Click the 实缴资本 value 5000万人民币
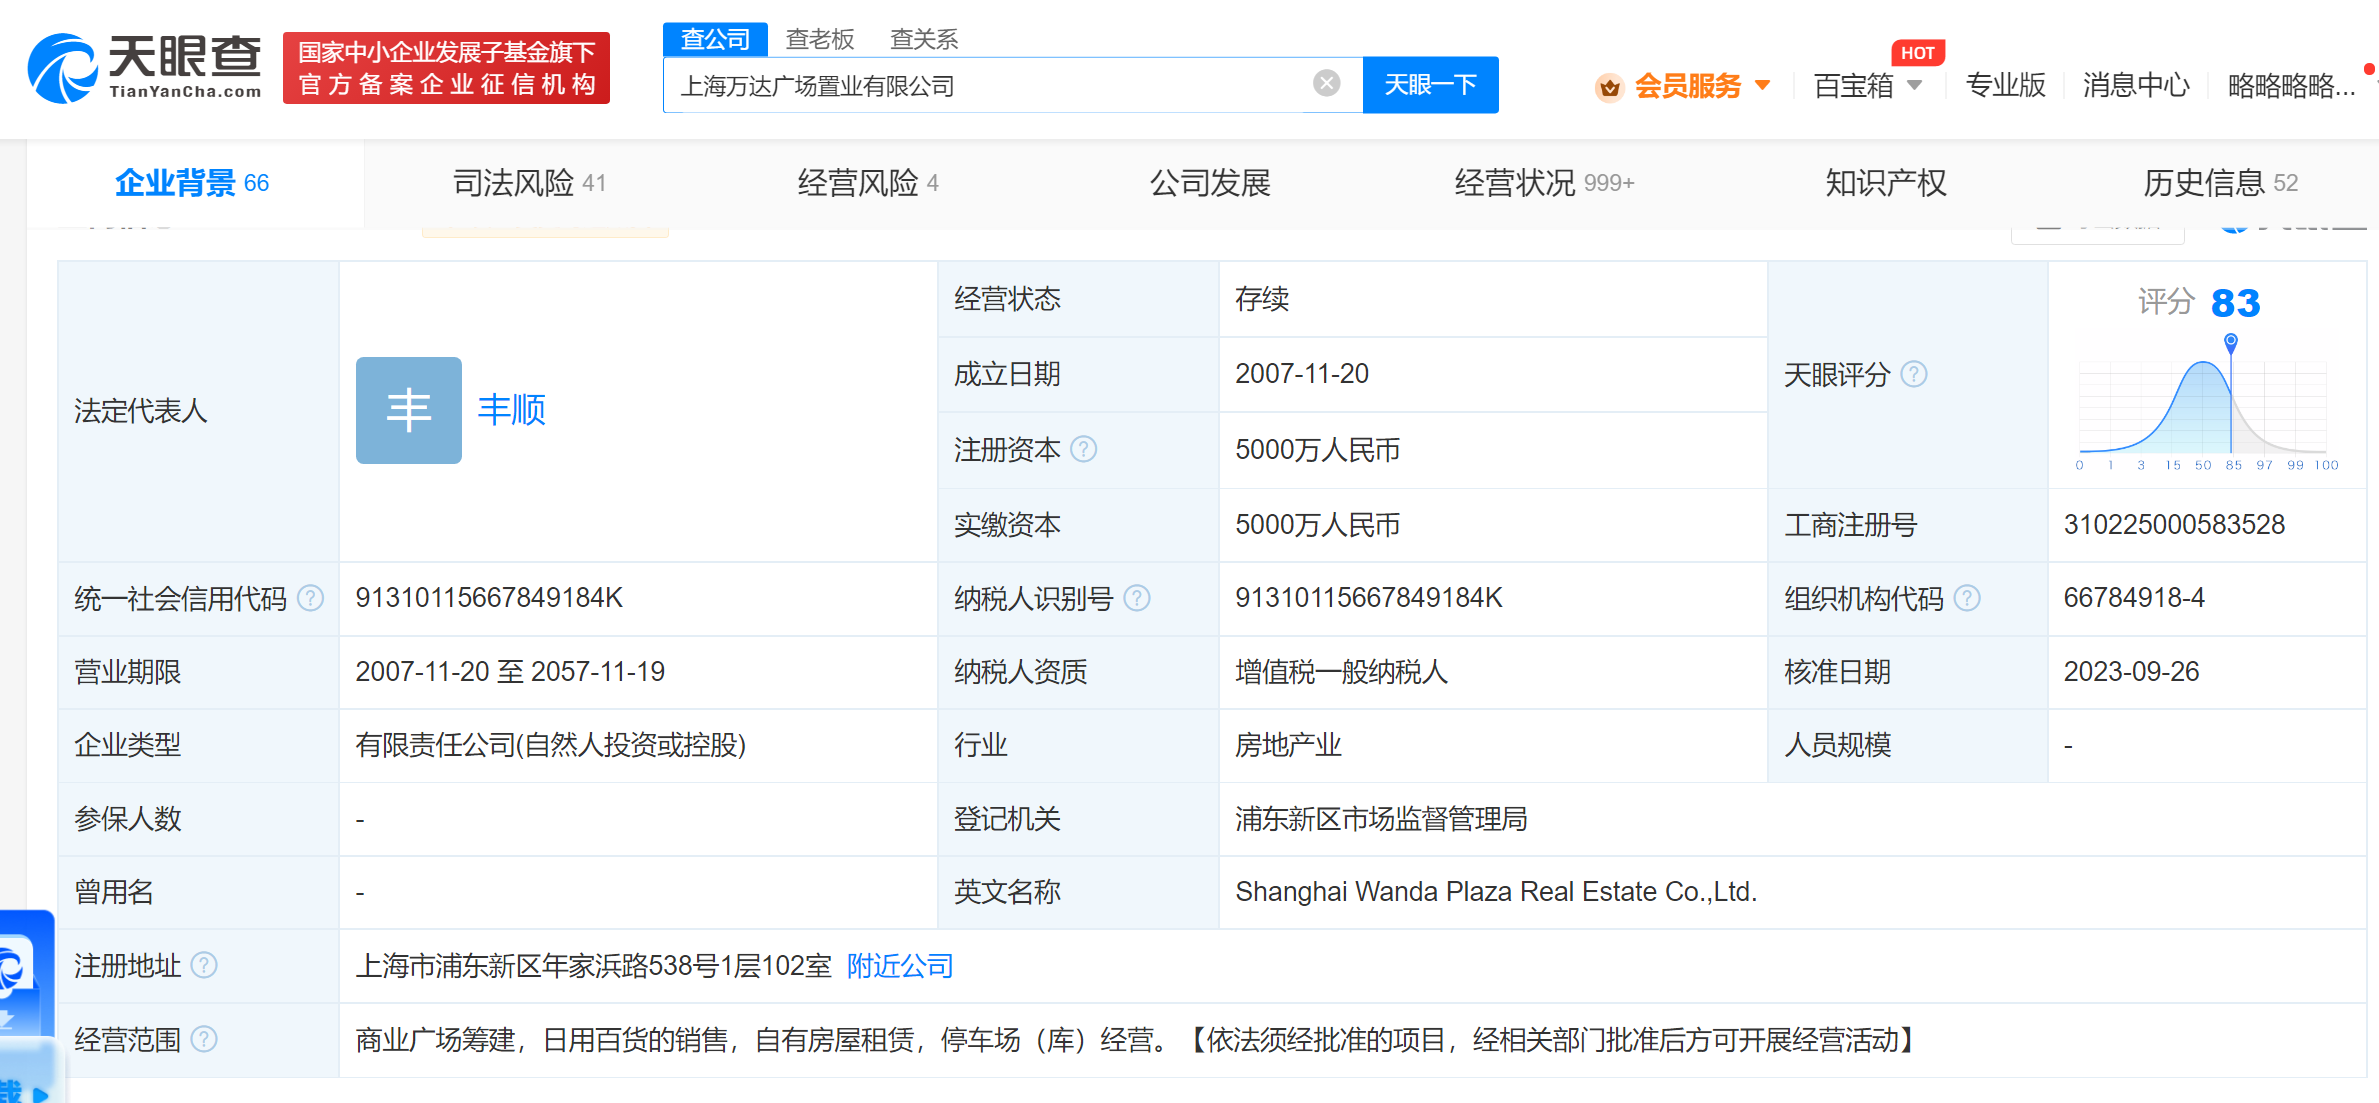The image size is (2379, 1103). coord(1317,524)
